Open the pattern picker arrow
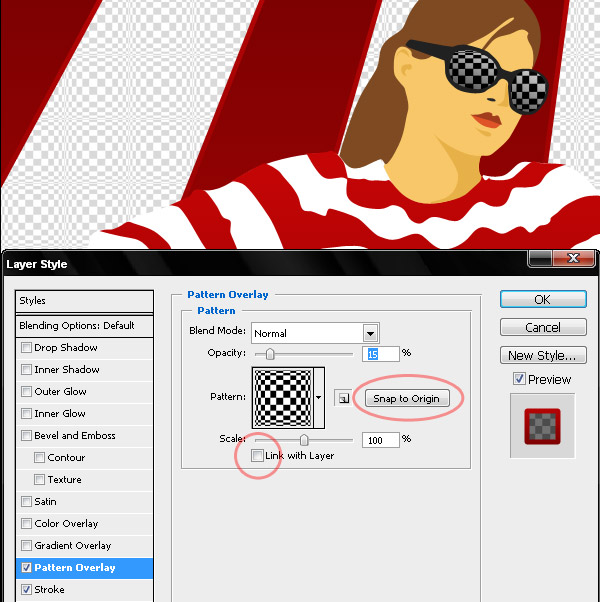Screen dimensions: 600x602 [319, 397]
